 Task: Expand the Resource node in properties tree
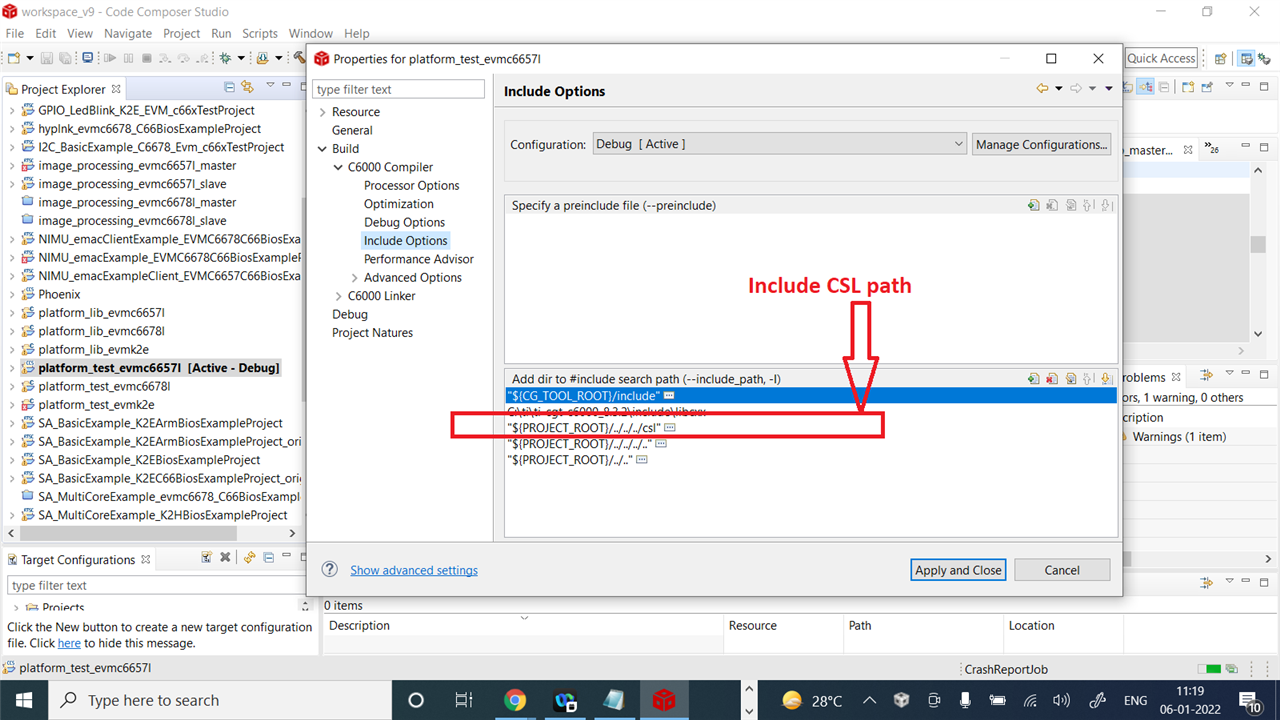pyautogui.click(x=323, y=112)
